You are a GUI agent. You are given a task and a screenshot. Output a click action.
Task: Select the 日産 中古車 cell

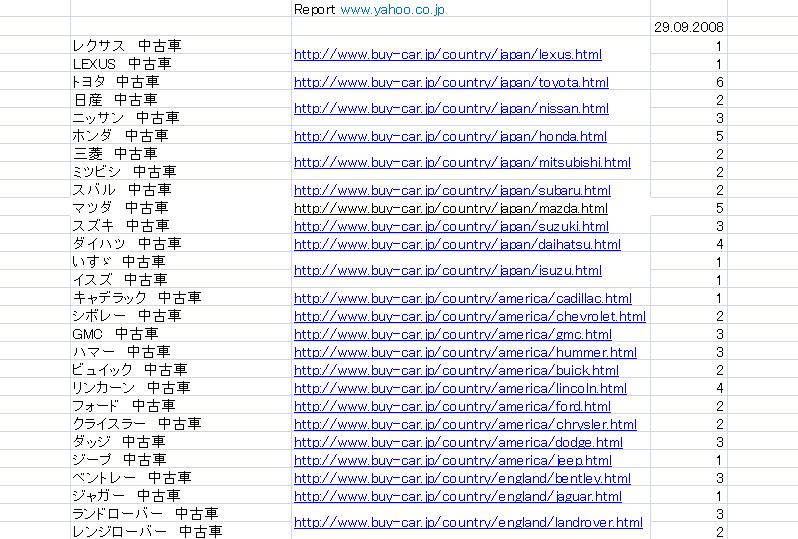pyautogui.click(x=181, y=100)
